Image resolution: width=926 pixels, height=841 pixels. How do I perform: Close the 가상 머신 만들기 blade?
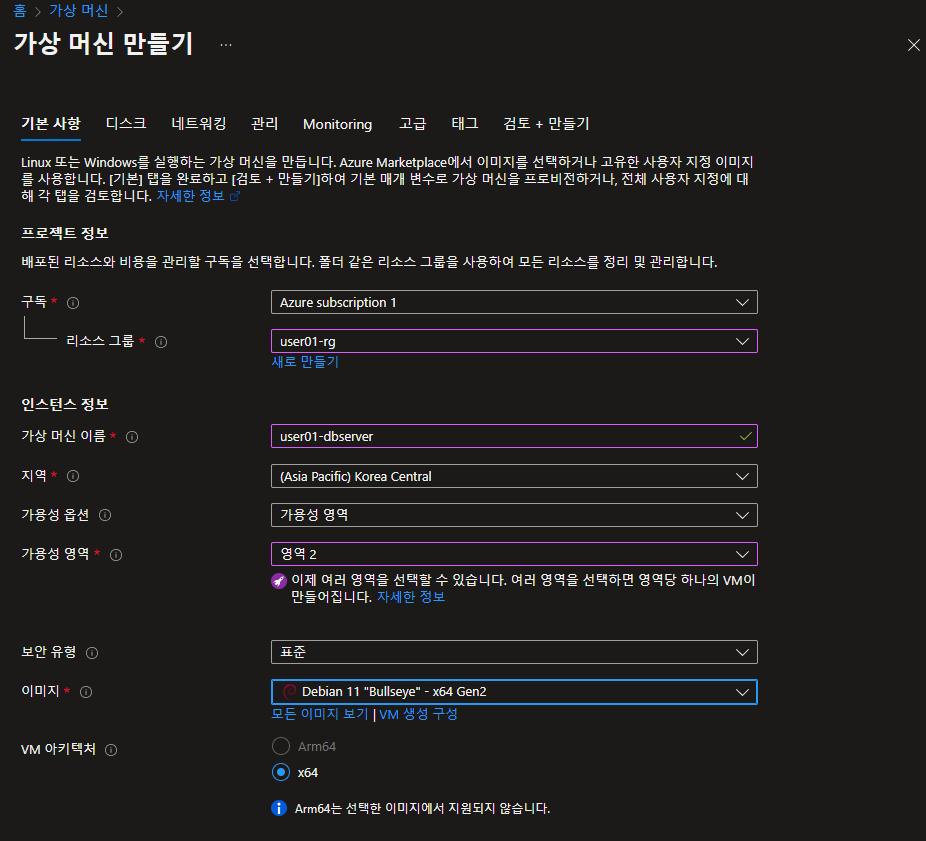pyautogui.click(x=914, y=45)
